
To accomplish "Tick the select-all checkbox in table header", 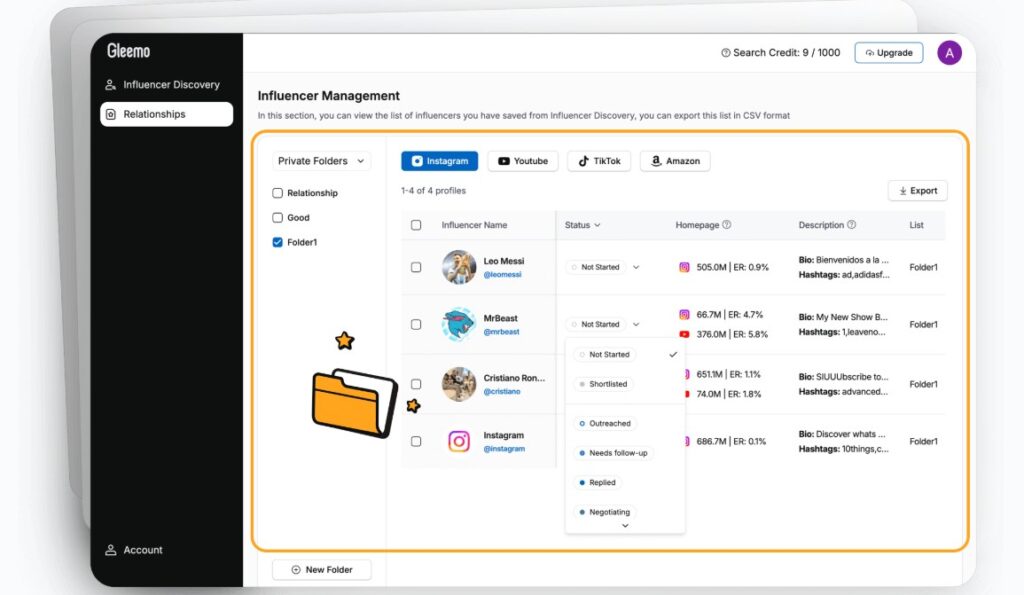I will 416,225.
